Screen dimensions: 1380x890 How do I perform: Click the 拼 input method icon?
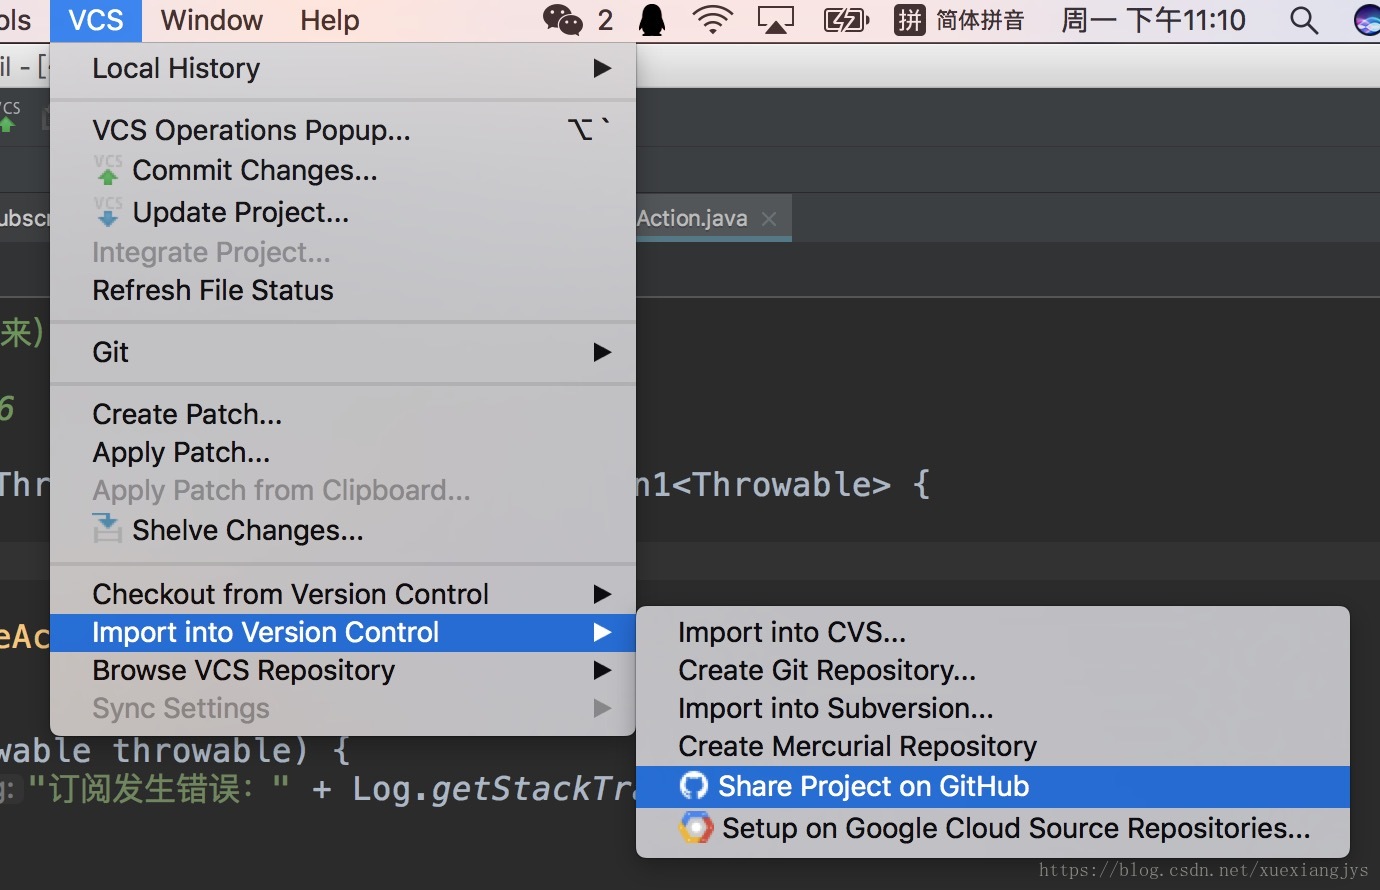(x=908, y=19)
